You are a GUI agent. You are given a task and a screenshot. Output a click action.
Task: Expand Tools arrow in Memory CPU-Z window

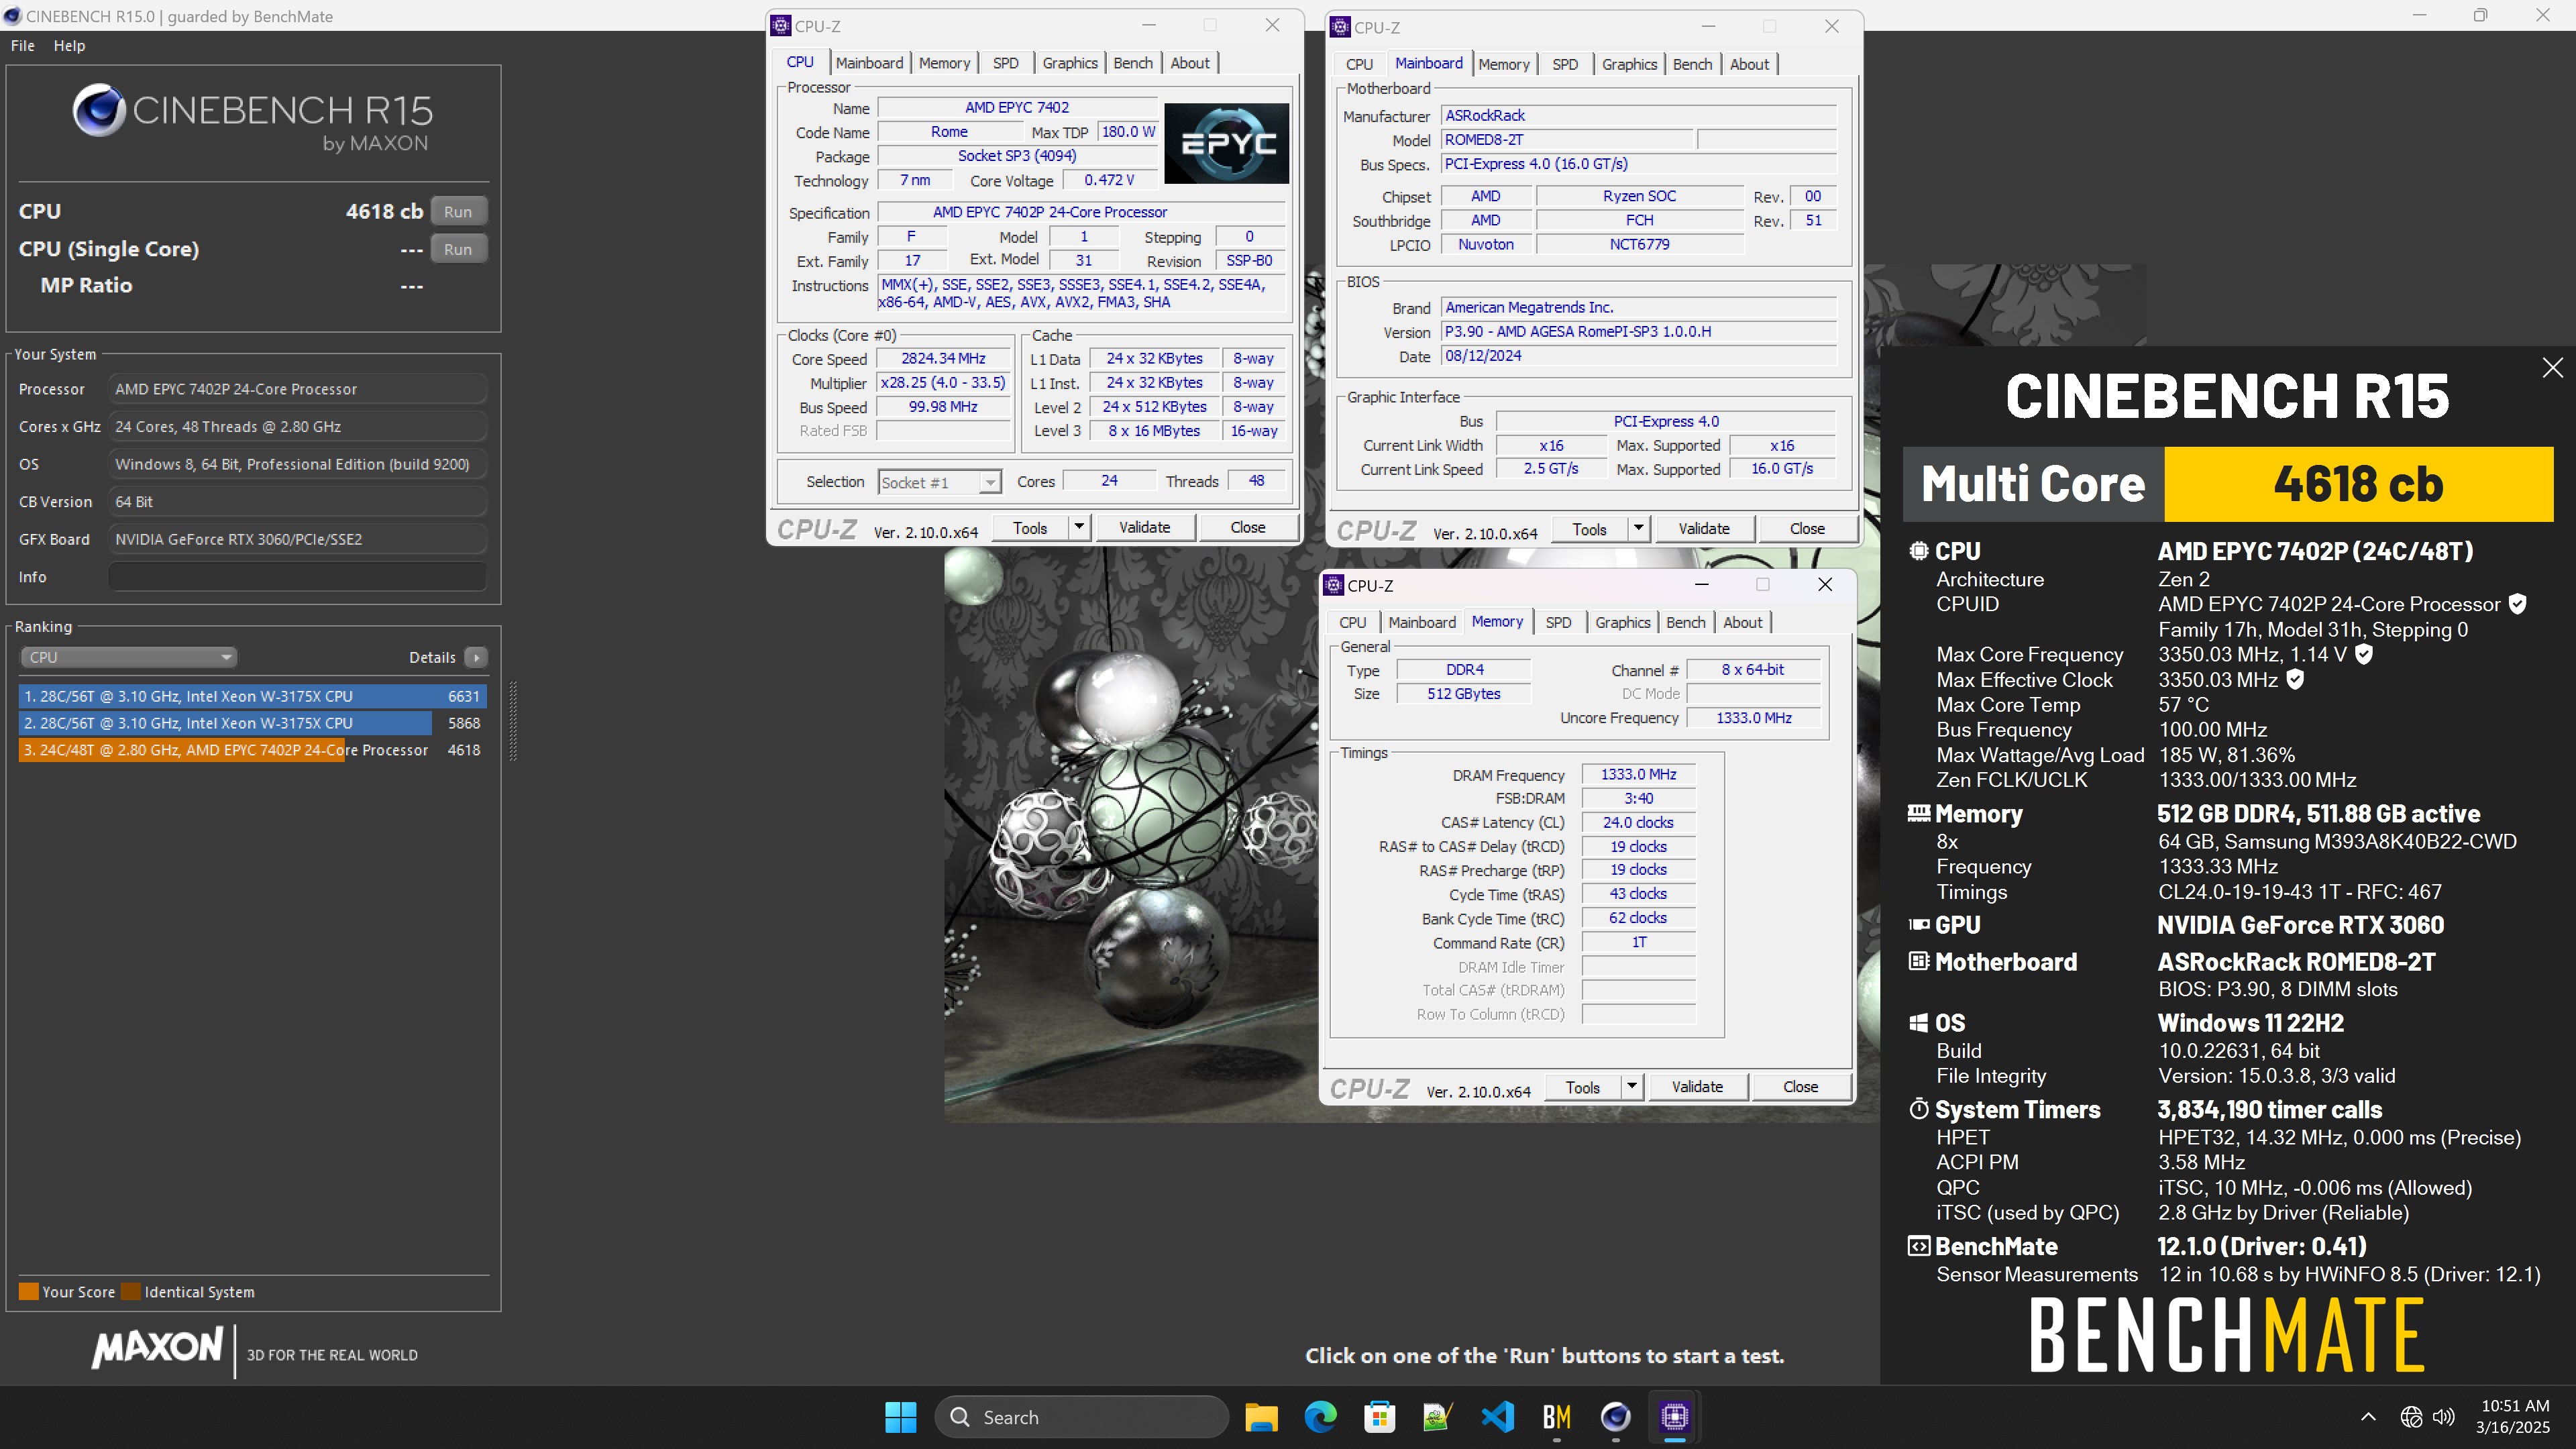pyautogui.click(x=1631, y=1086)
